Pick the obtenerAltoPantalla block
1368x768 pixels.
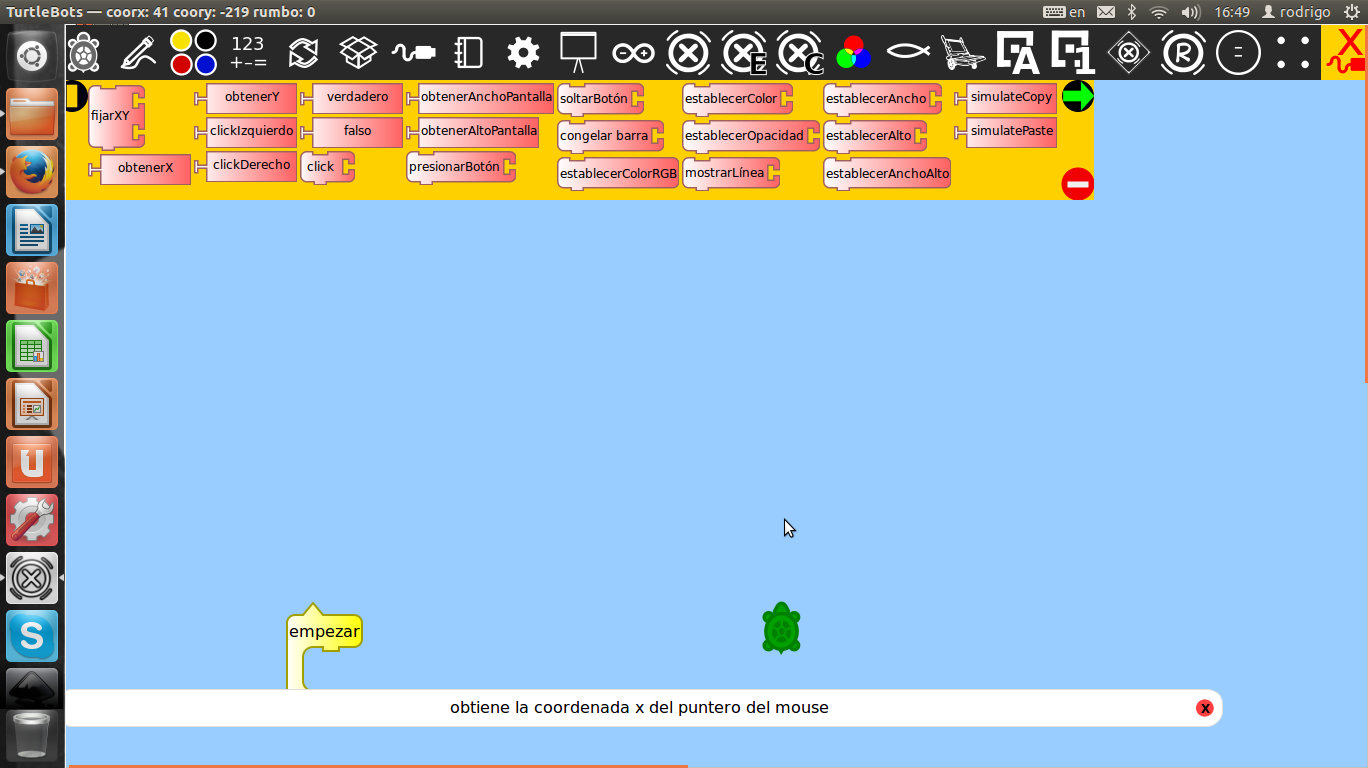tap(473, 132)
